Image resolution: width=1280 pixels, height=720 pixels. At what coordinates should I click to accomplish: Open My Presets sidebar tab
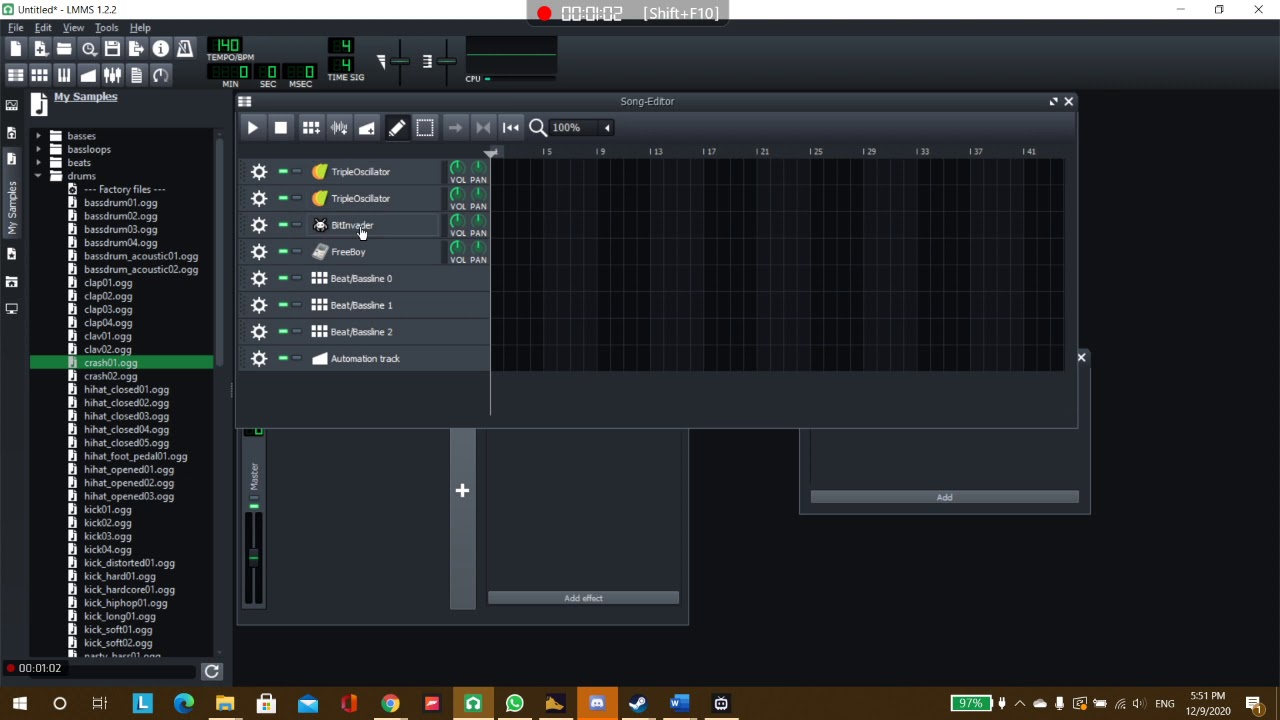tap(11, 254)
